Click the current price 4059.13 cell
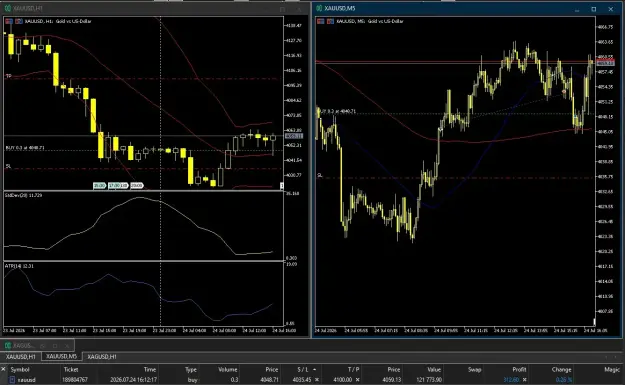Image resolution: width=625 pixels, height=385 pixels. 391,380
